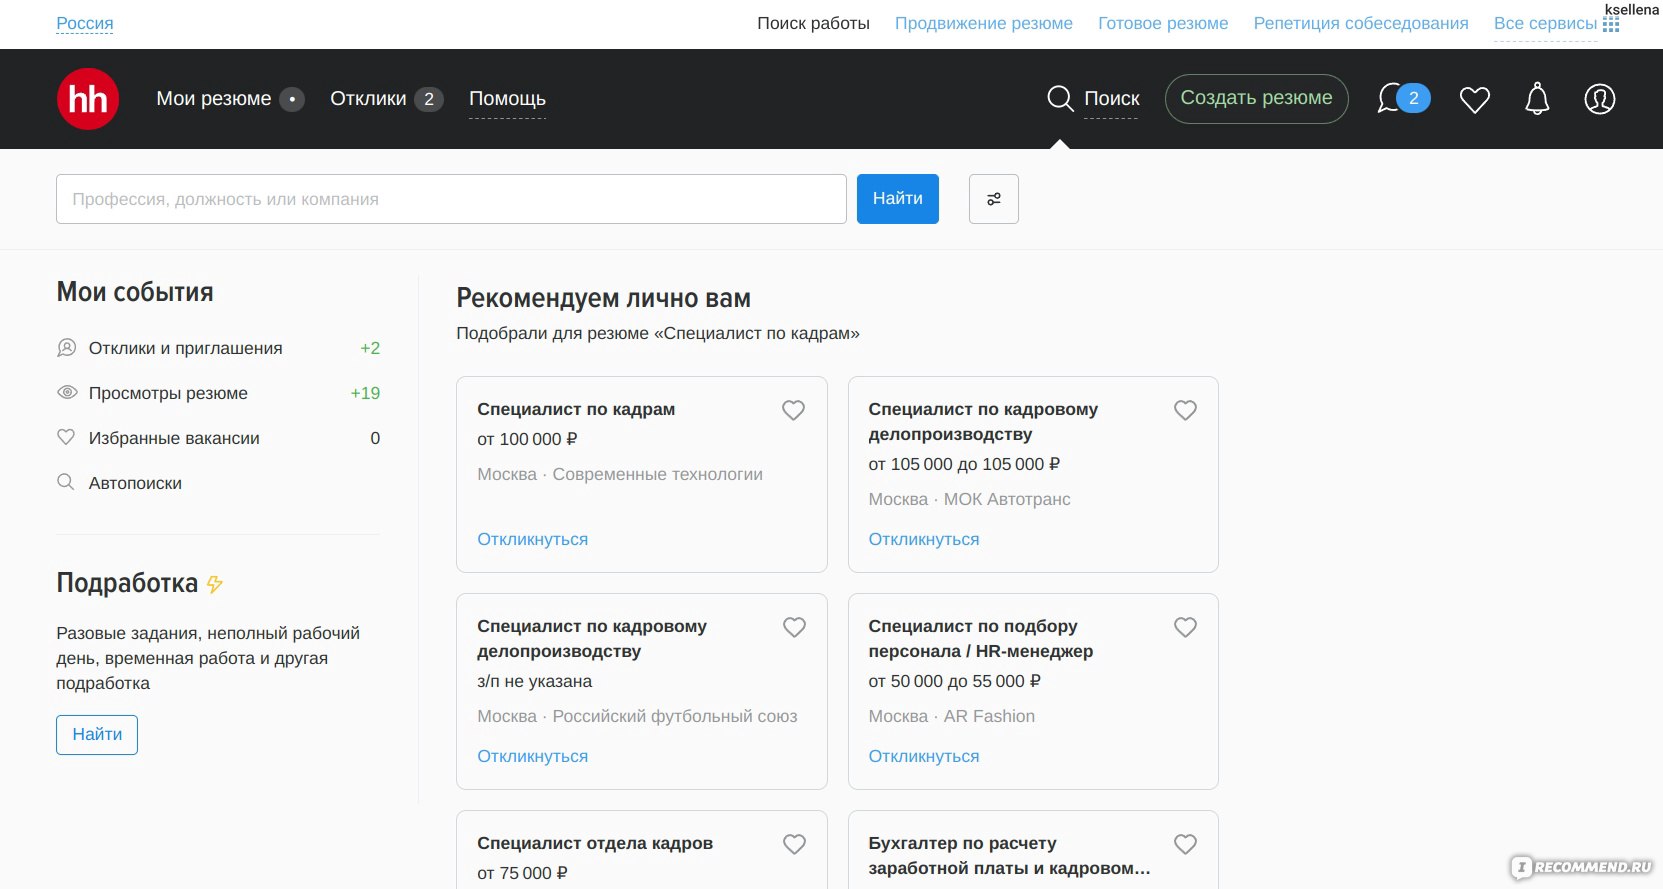Click the blue Найти search button
The height and width of the screenshot is (889, 1663).
tap(898, 199)
